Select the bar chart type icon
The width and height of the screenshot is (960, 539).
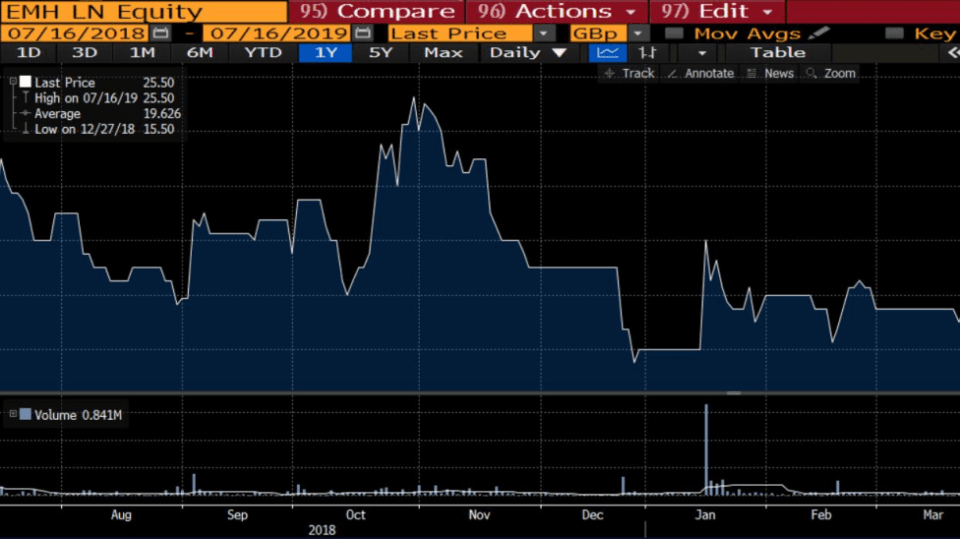(x=647, y=53)
